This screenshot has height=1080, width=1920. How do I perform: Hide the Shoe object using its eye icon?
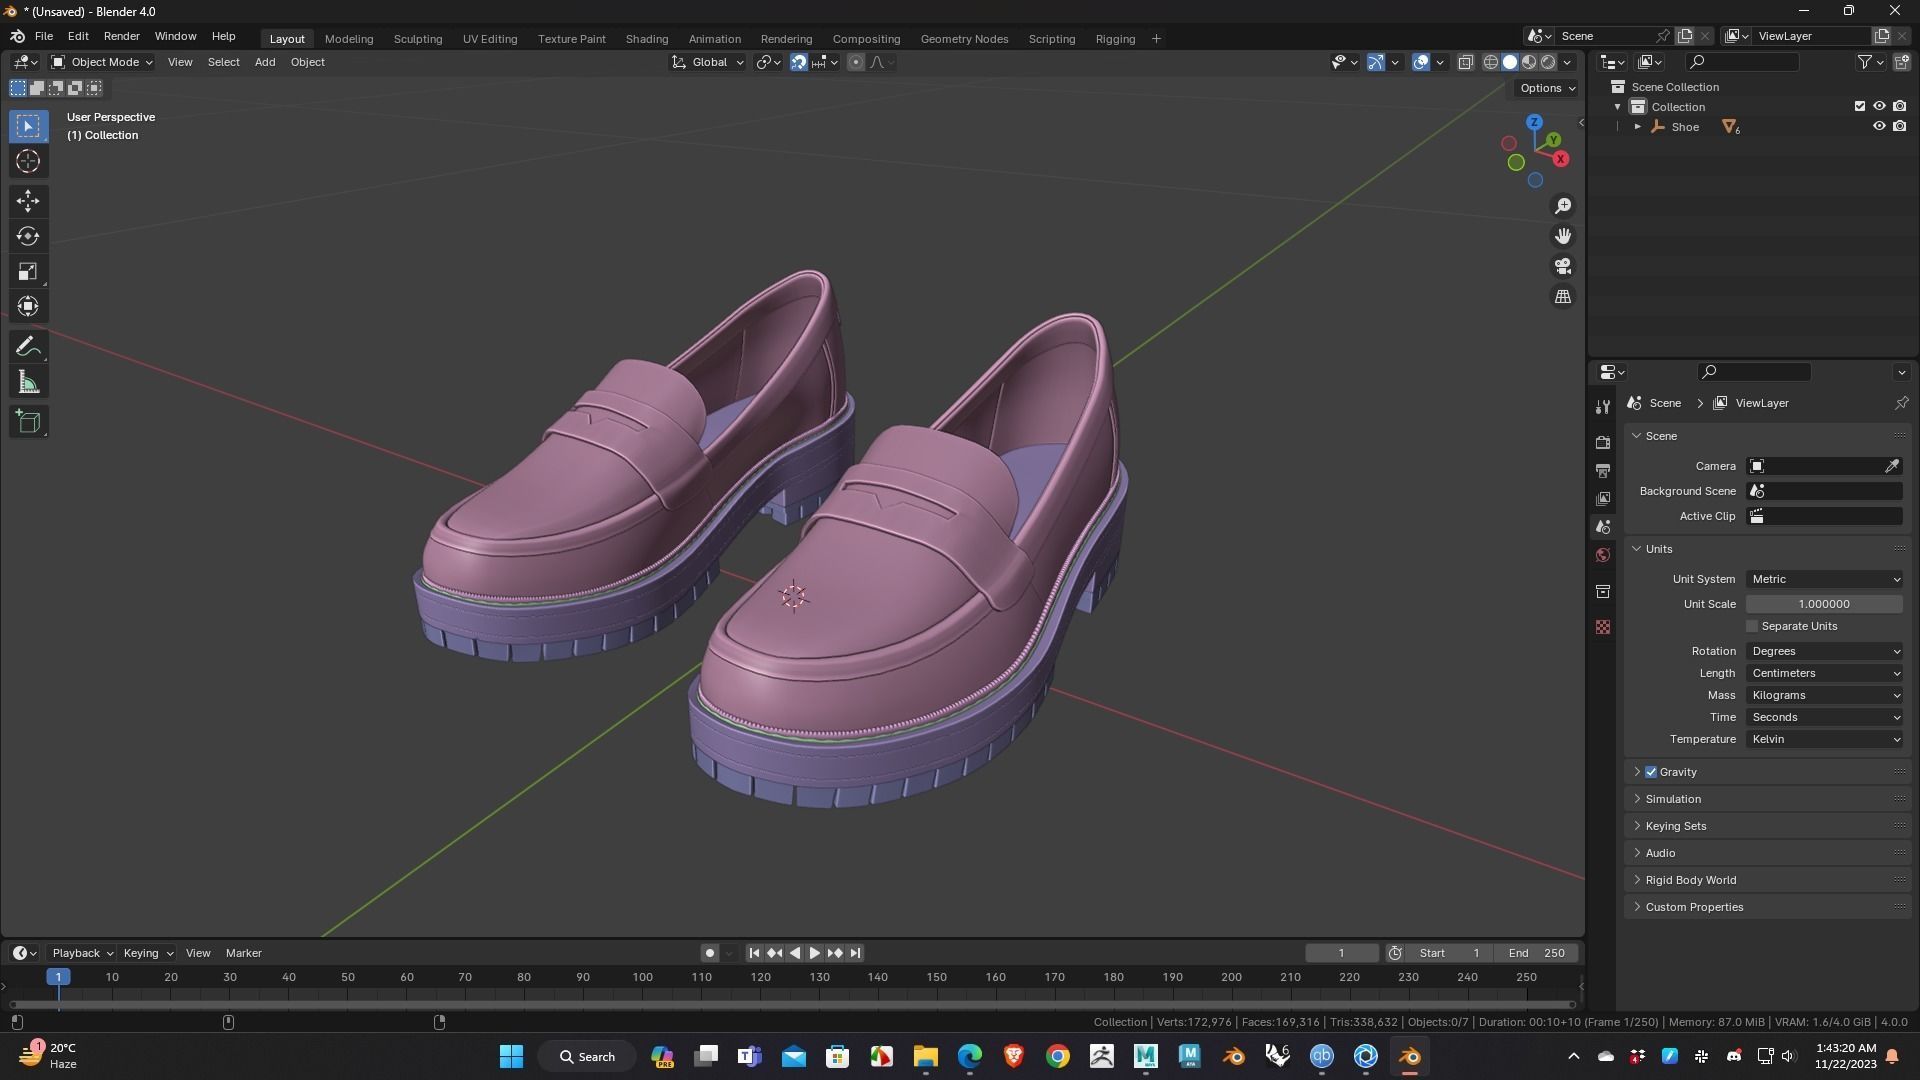(1879, 126)
